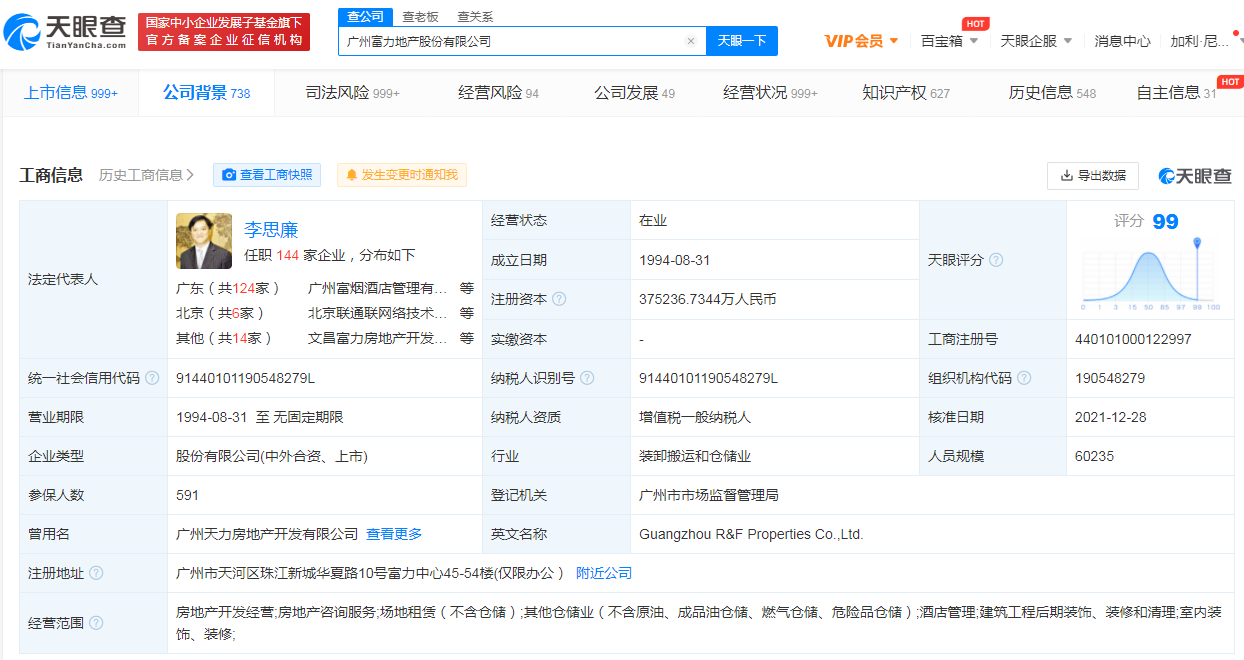This screenshot has width=1244, height=660.
Task: Open 消息中心 message center
Action: coord(1122,41)
